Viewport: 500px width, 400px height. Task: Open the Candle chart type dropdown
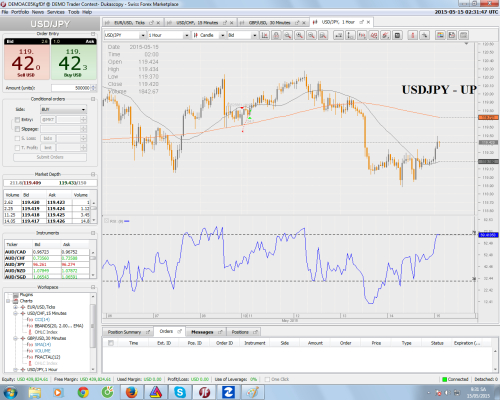(x=209, y=35)
